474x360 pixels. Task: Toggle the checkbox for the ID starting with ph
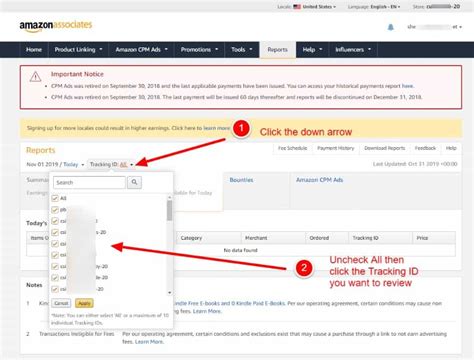point(55,209)
